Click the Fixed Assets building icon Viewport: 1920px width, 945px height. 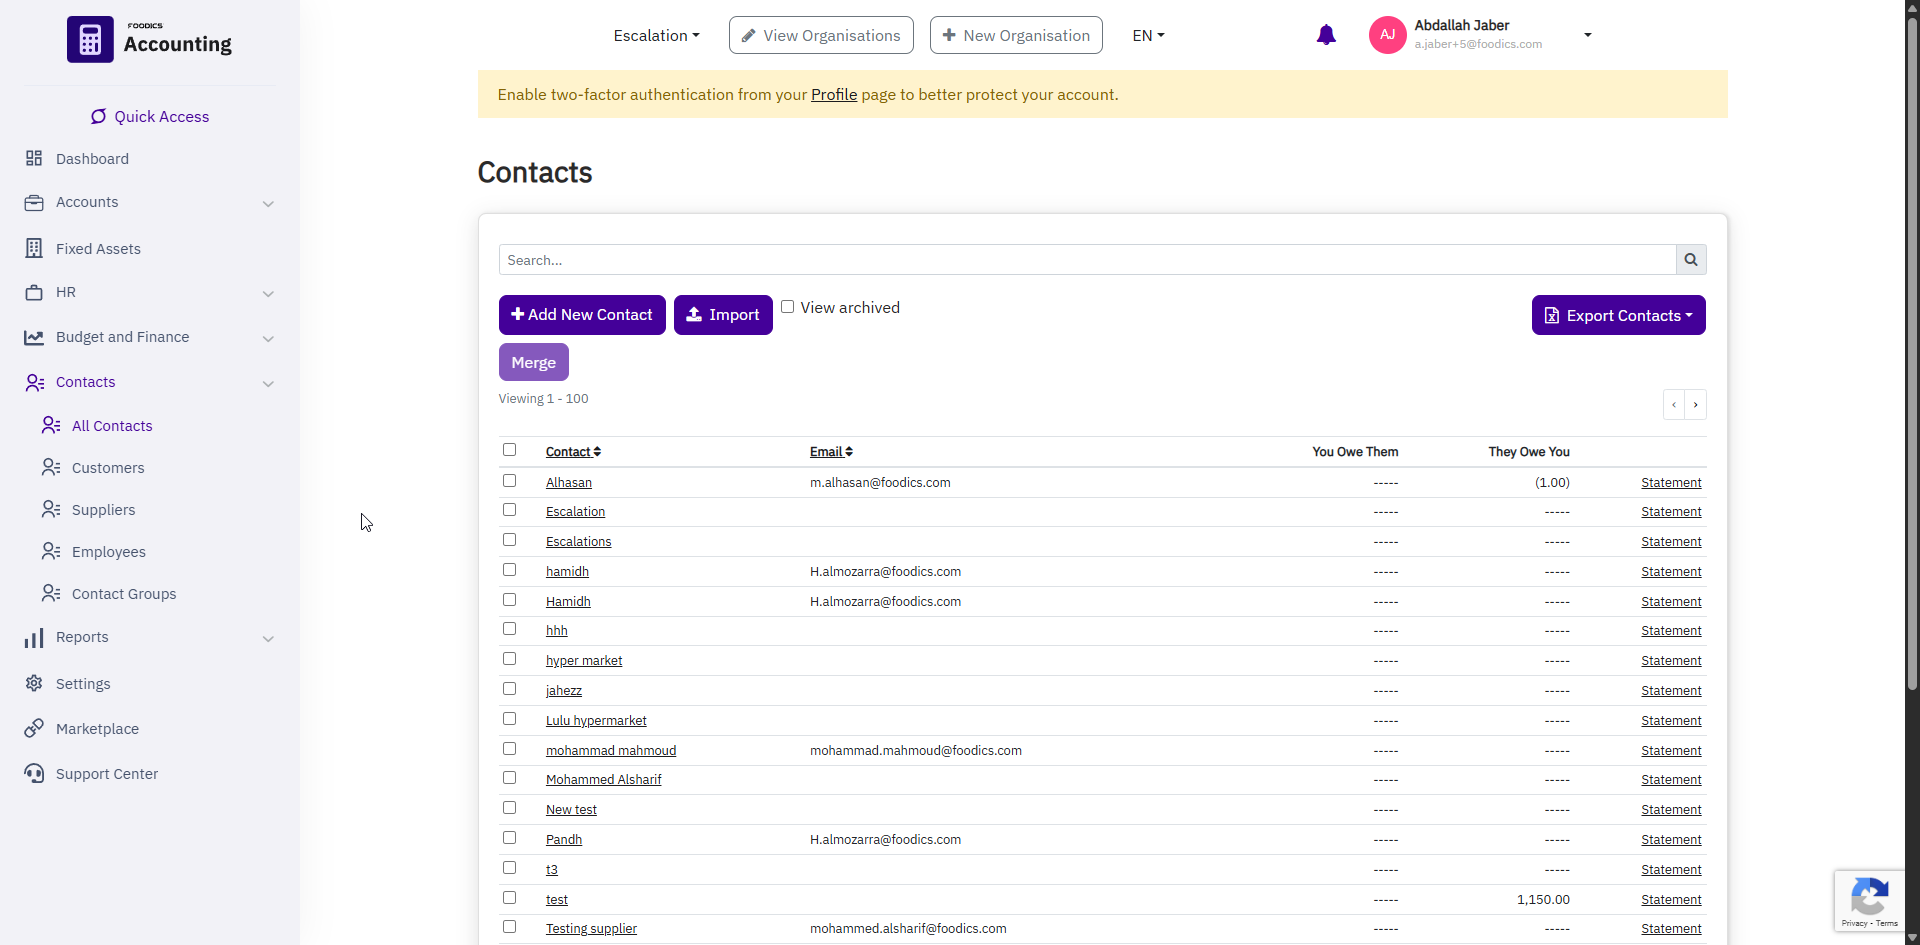tap(34, 248)
